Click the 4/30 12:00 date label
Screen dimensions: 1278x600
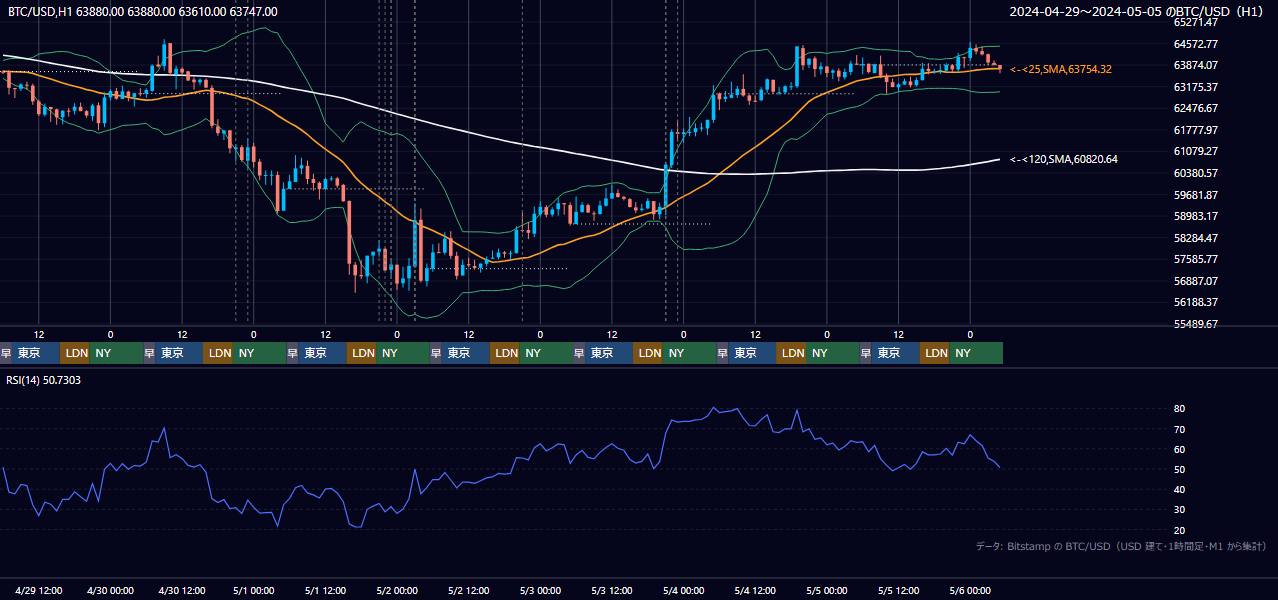coord(182,590)
